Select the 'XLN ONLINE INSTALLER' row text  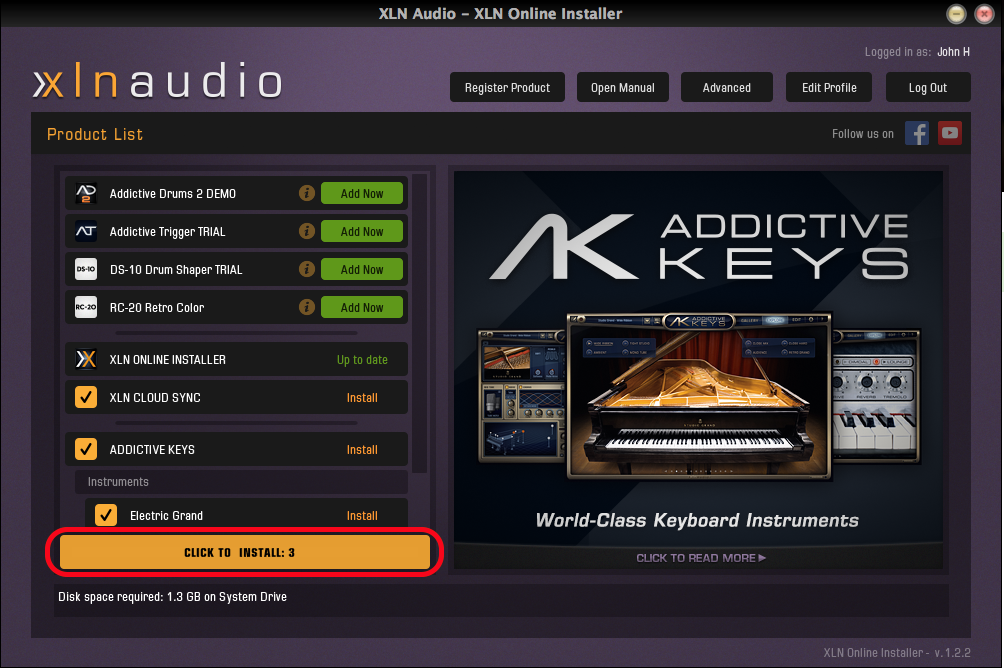click(x=168, y=360)
